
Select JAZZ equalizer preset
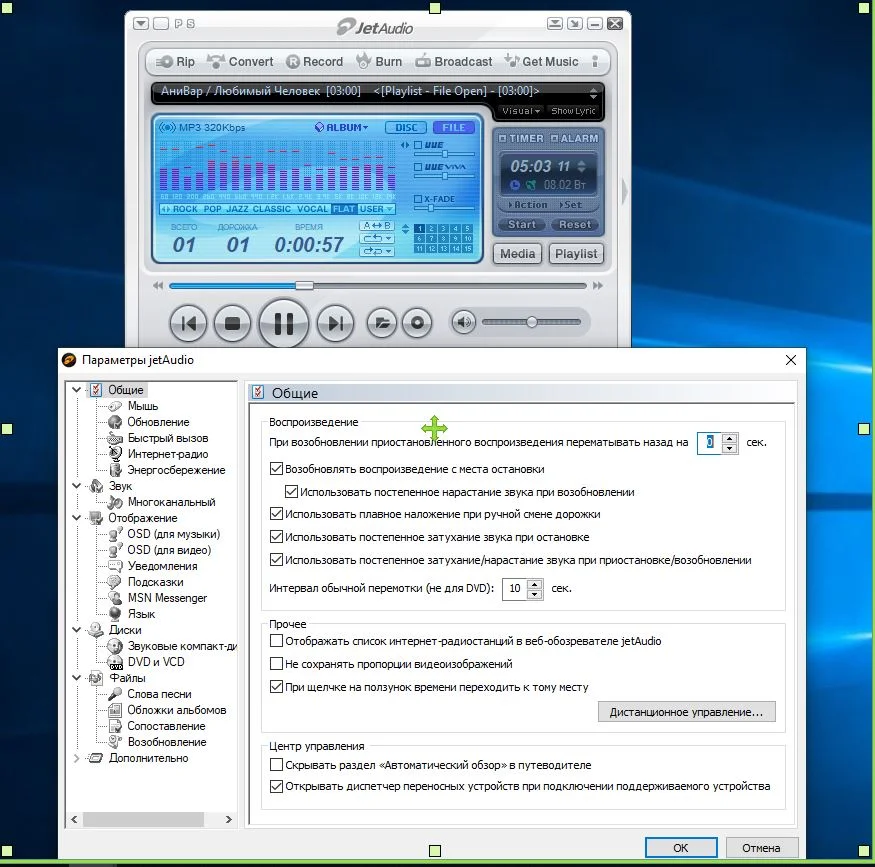coord(237,209)
